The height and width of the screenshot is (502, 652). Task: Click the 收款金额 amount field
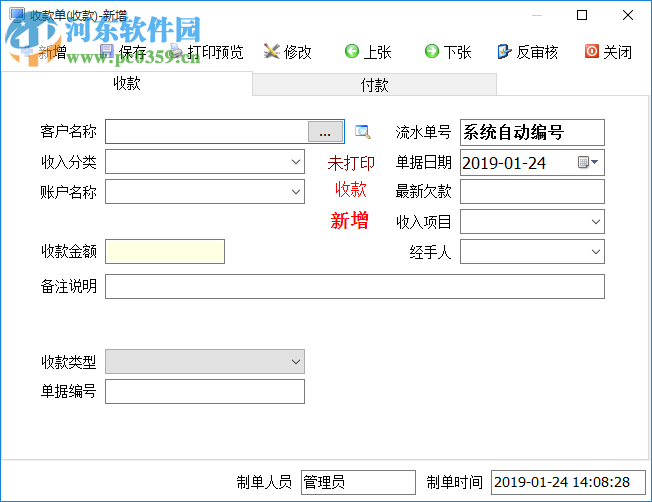tap(165, 252)
